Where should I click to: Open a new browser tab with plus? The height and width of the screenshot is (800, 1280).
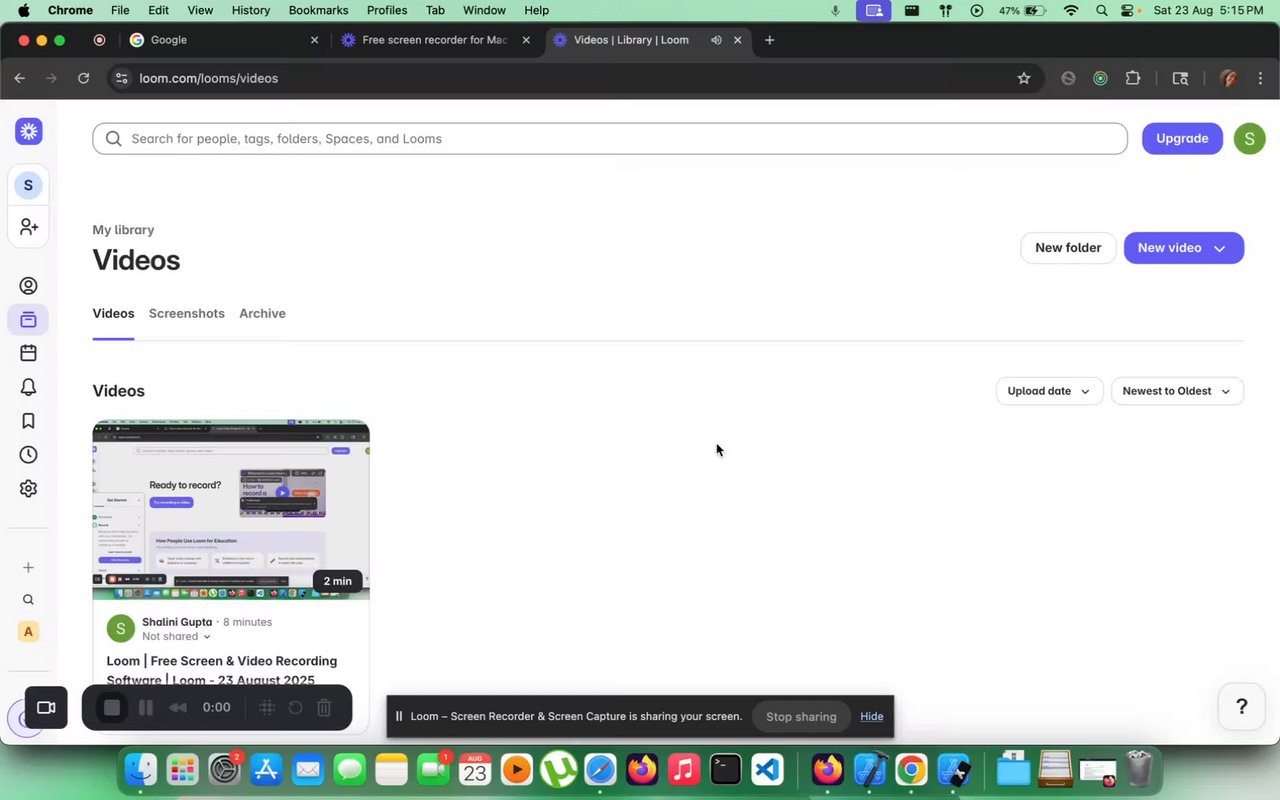click(x=769, y=40)
